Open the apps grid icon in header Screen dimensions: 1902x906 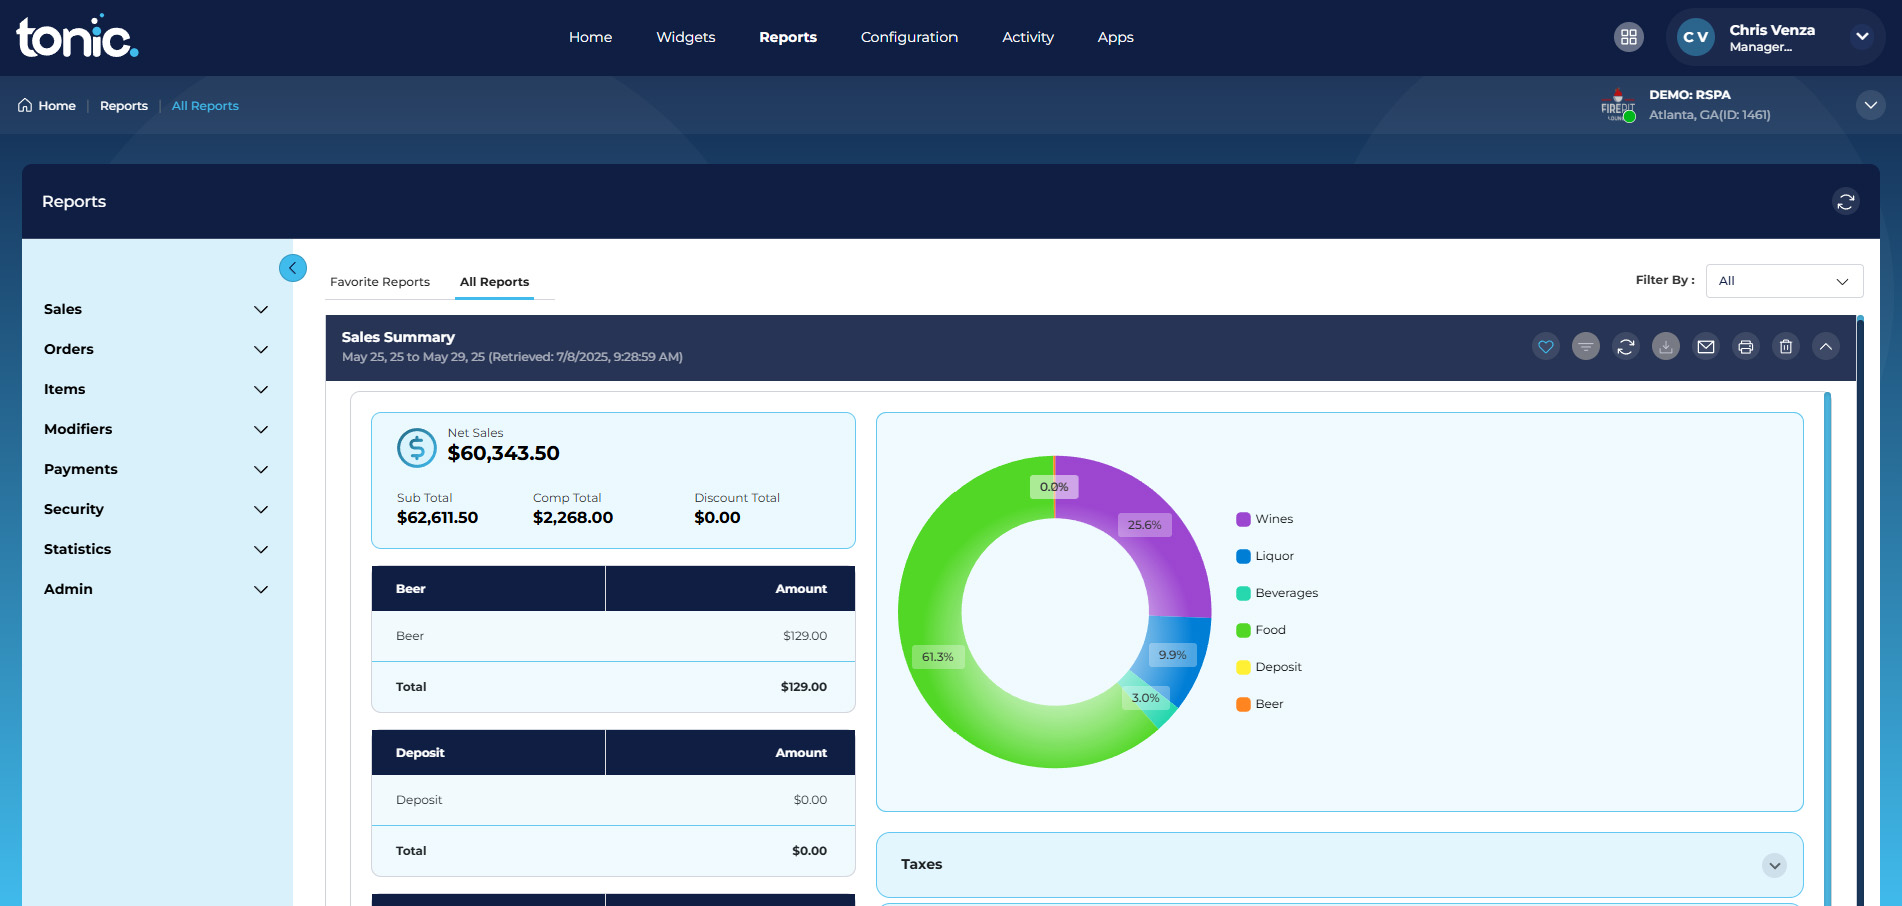[1629, 37]
